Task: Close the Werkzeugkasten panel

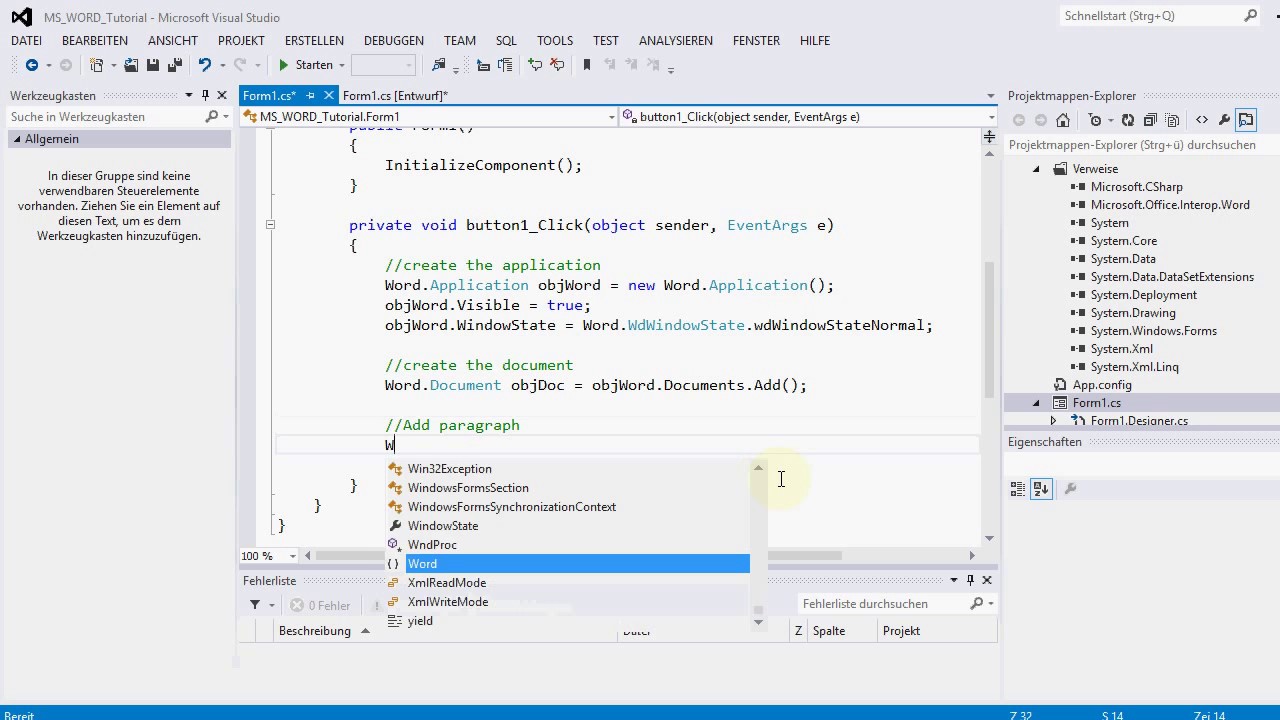Action: pos(222,96)
